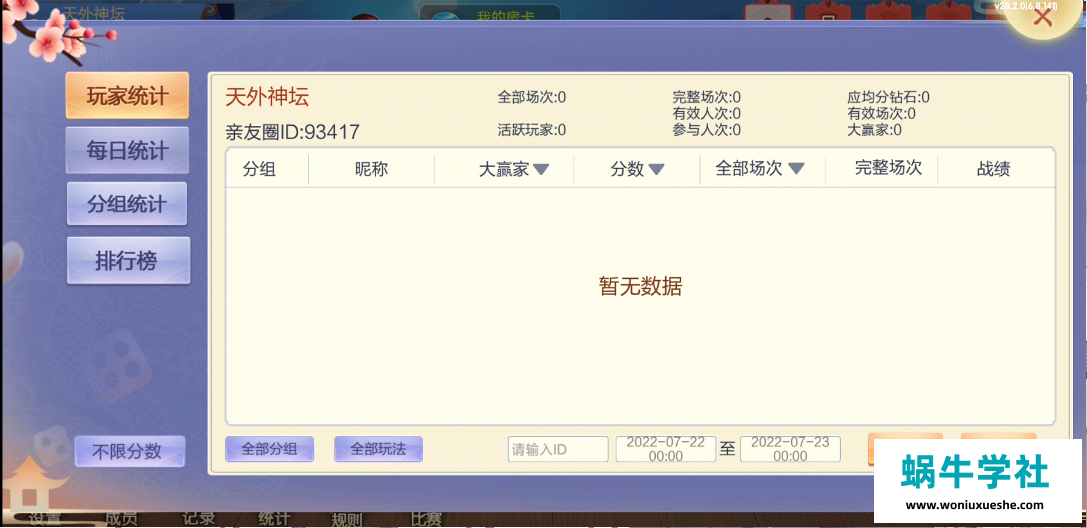Pick the end date 2022-07-23 field
Screen dimensions: 1087x528
(790, 449)
